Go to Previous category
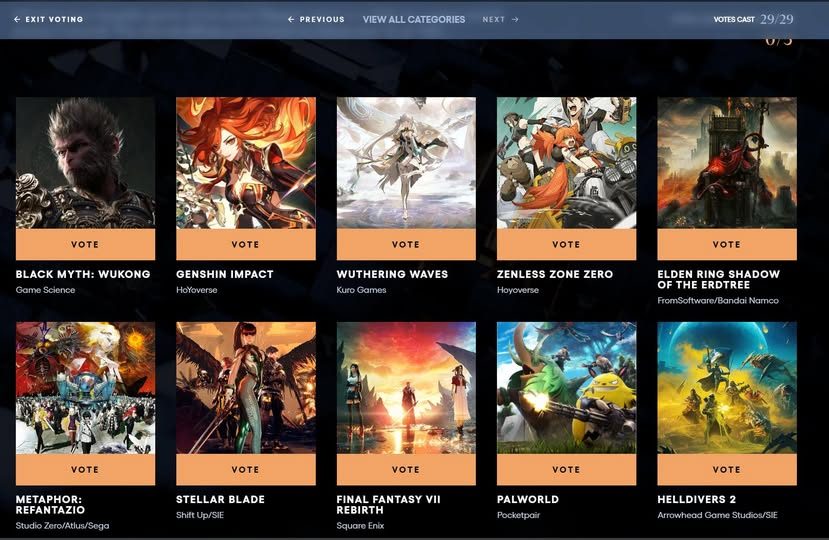The width and height of the screenshot is (829, 540). (316, 19)
